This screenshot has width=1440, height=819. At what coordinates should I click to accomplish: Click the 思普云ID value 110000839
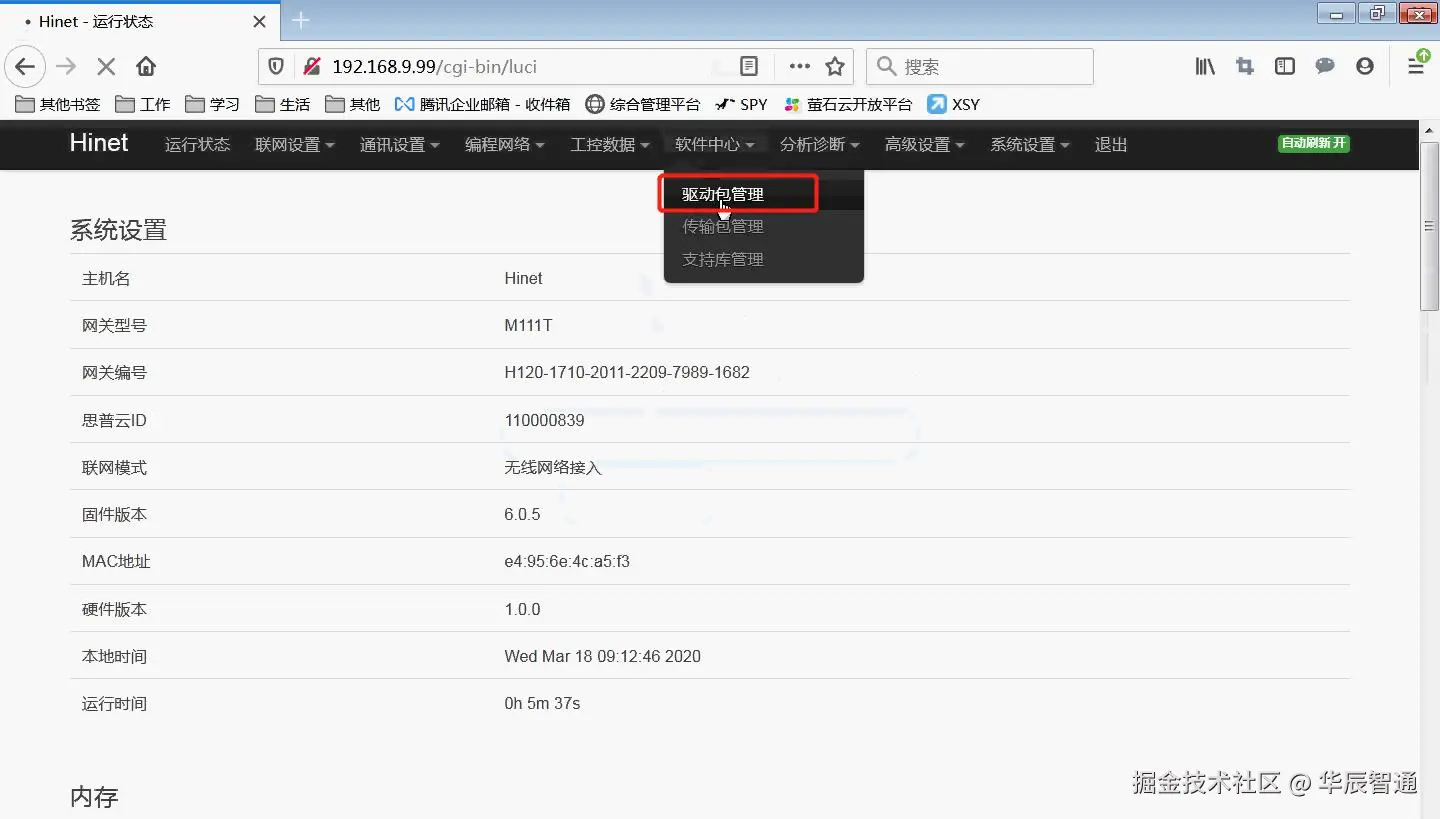(544, 420)
